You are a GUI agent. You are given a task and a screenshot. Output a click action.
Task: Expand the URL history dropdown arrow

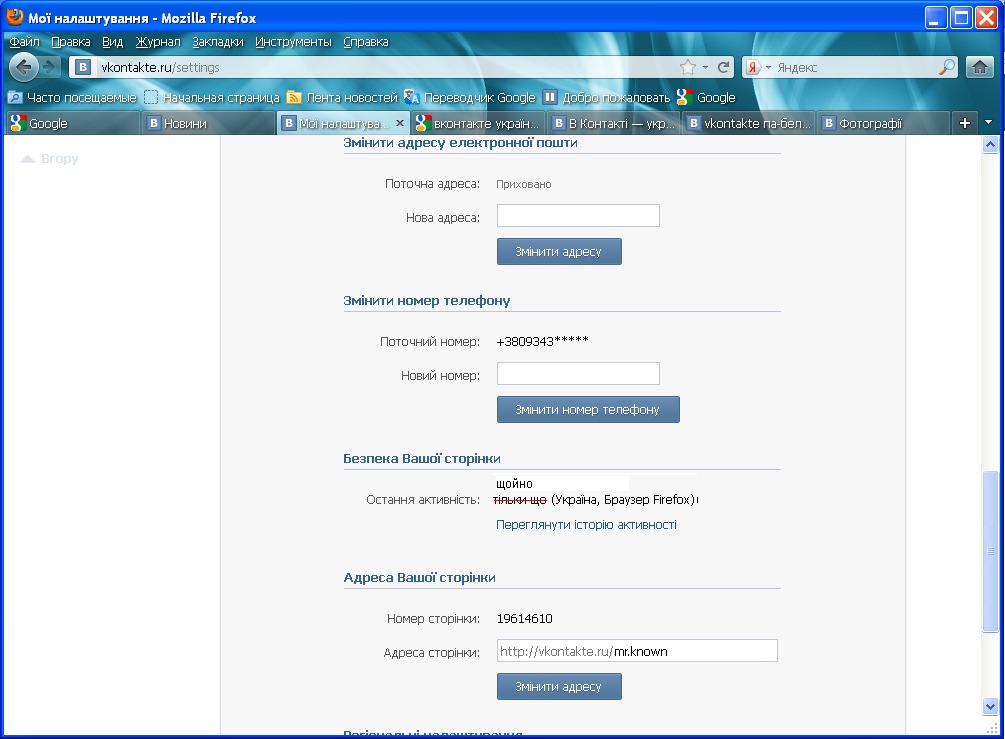tap(705, 67)
